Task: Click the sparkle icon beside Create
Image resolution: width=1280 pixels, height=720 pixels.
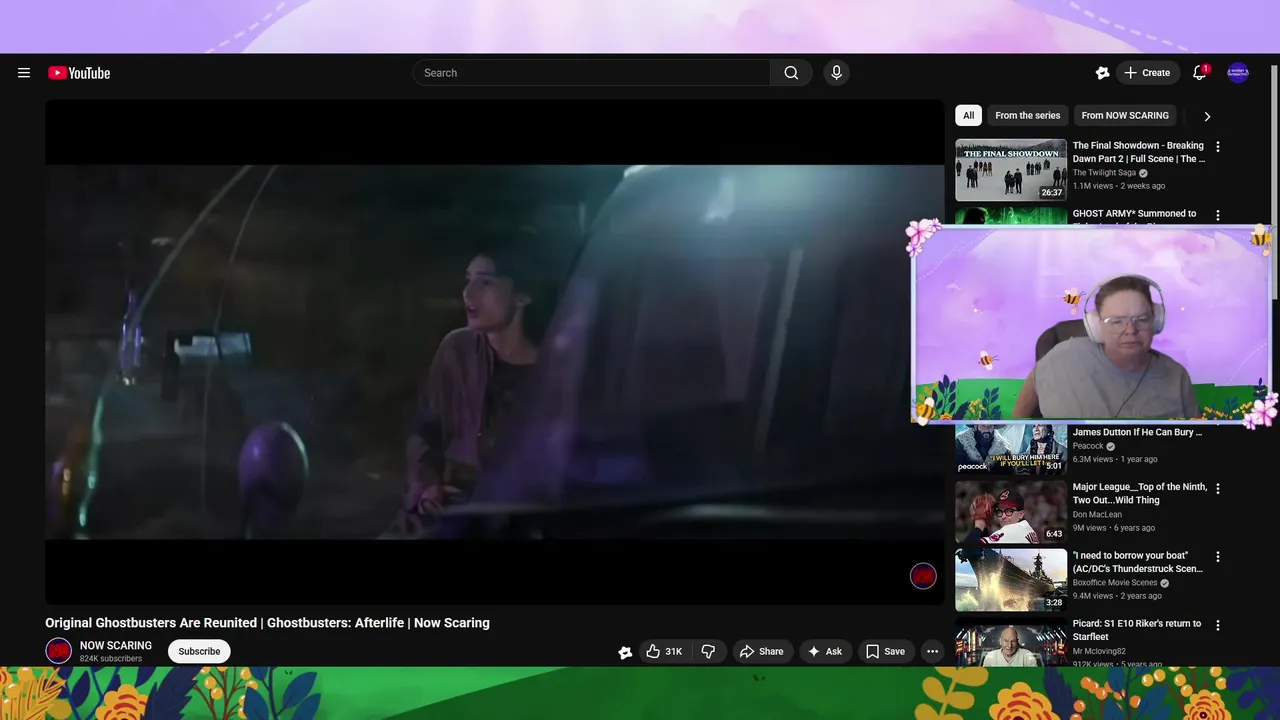Action: point(1102,73)
